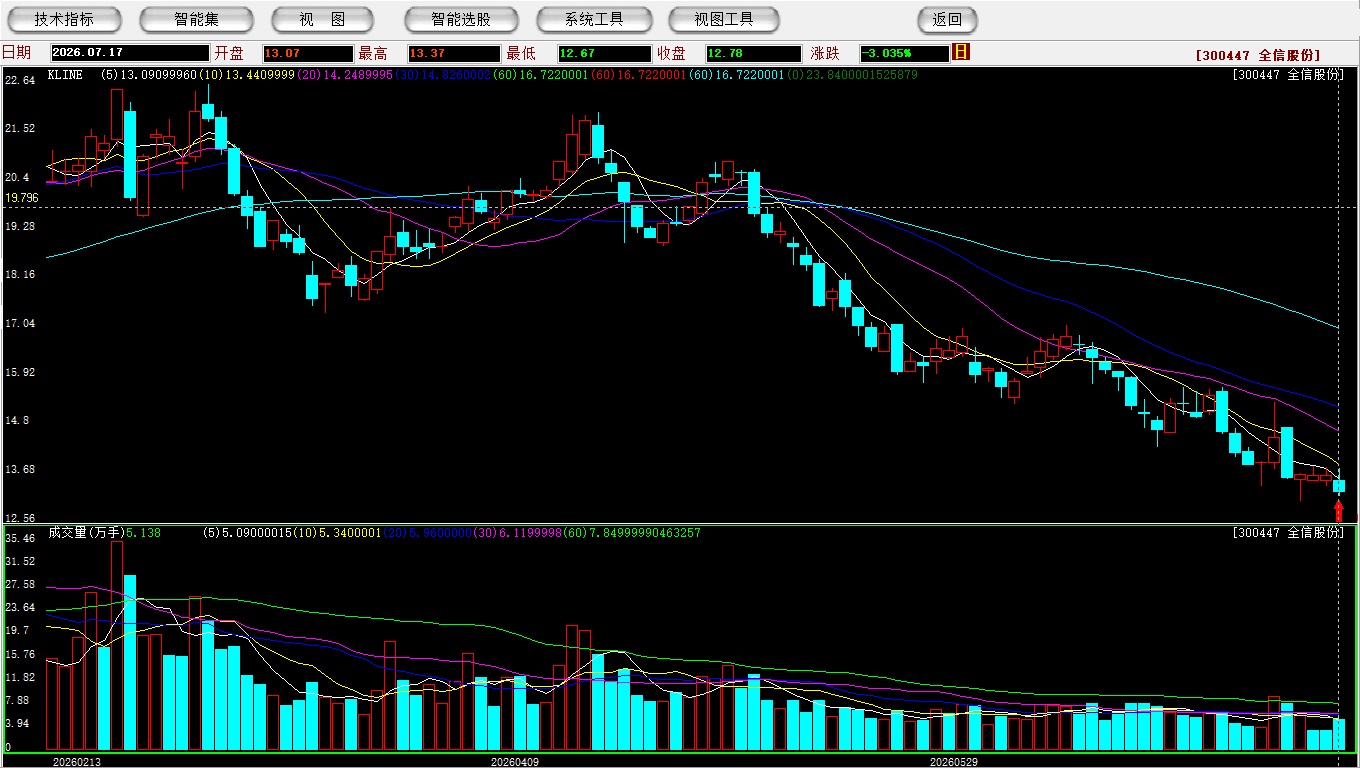Screen dimensions: 1360x768
Task: Click the 17.04 price axis label
Action: pos(20,323)
